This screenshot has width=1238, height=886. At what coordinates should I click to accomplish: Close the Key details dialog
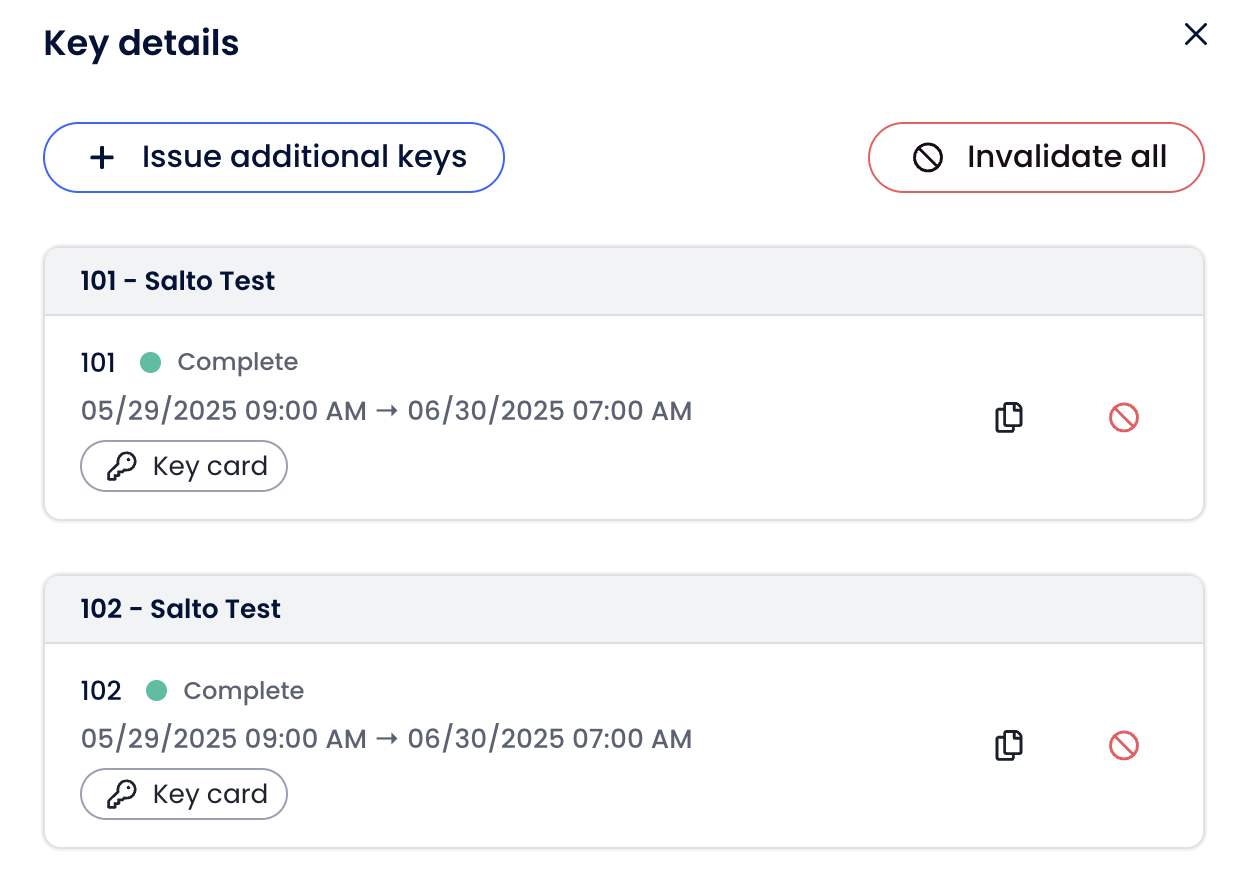click(x=1195, y=35)
